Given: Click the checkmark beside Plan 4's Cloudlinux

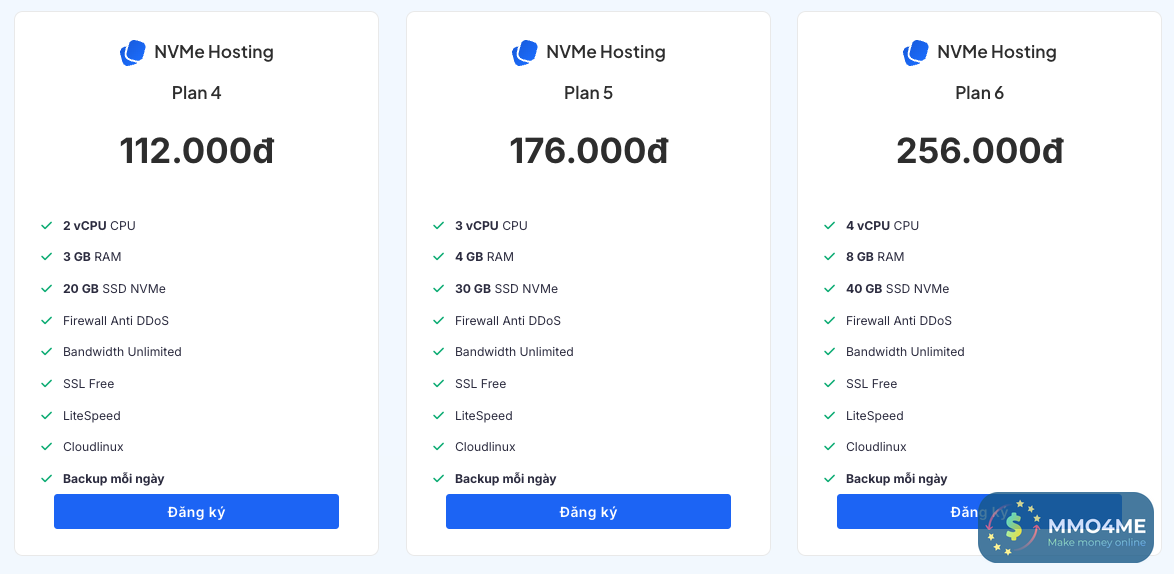Looking at the screenshot, I should [x=46, y=447].
